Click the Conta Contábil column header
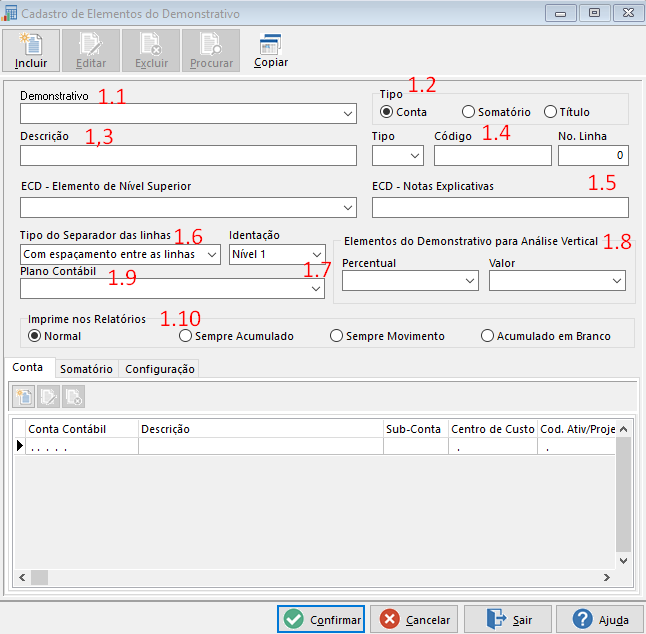646x634 pixels. pos(82,429)
